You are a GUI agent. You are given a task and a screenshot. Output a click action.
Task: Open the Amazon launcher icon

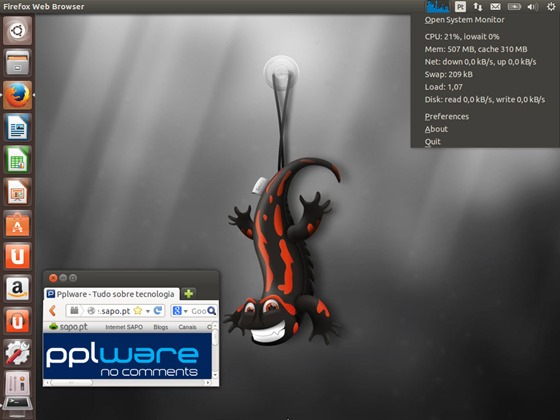17,289
